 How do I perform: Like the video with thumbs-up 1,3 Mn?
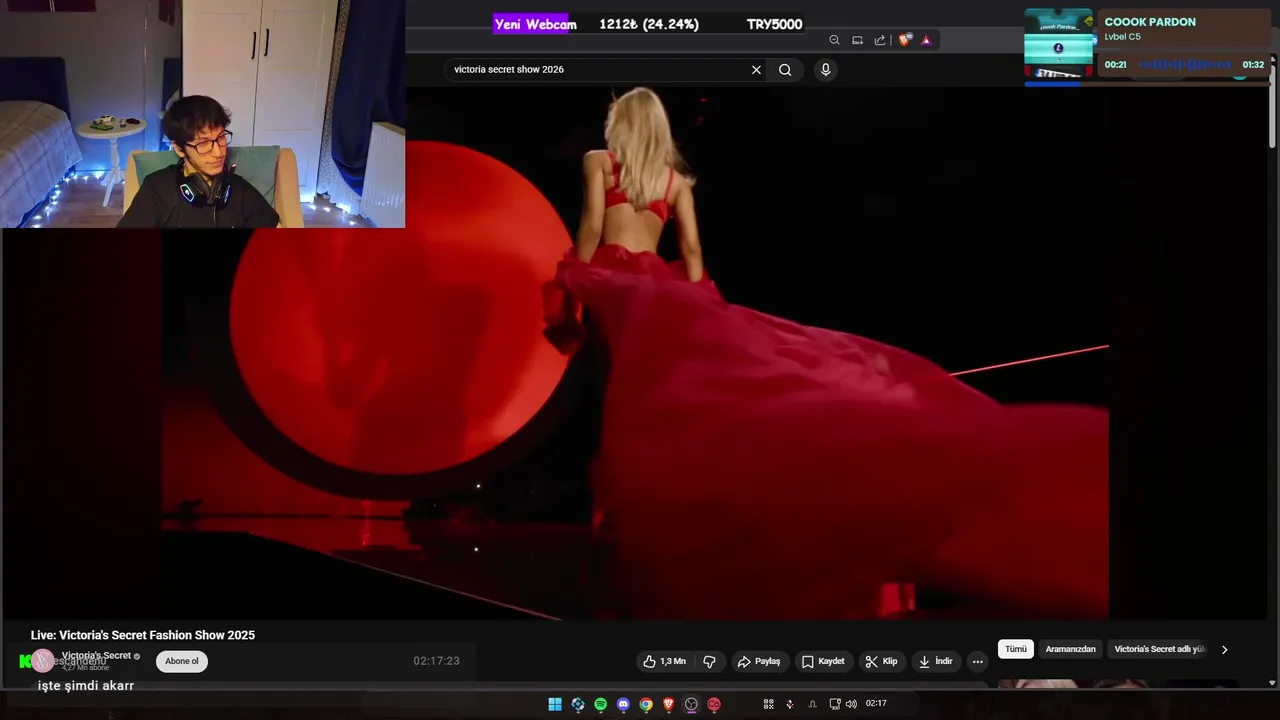[664, 661]
